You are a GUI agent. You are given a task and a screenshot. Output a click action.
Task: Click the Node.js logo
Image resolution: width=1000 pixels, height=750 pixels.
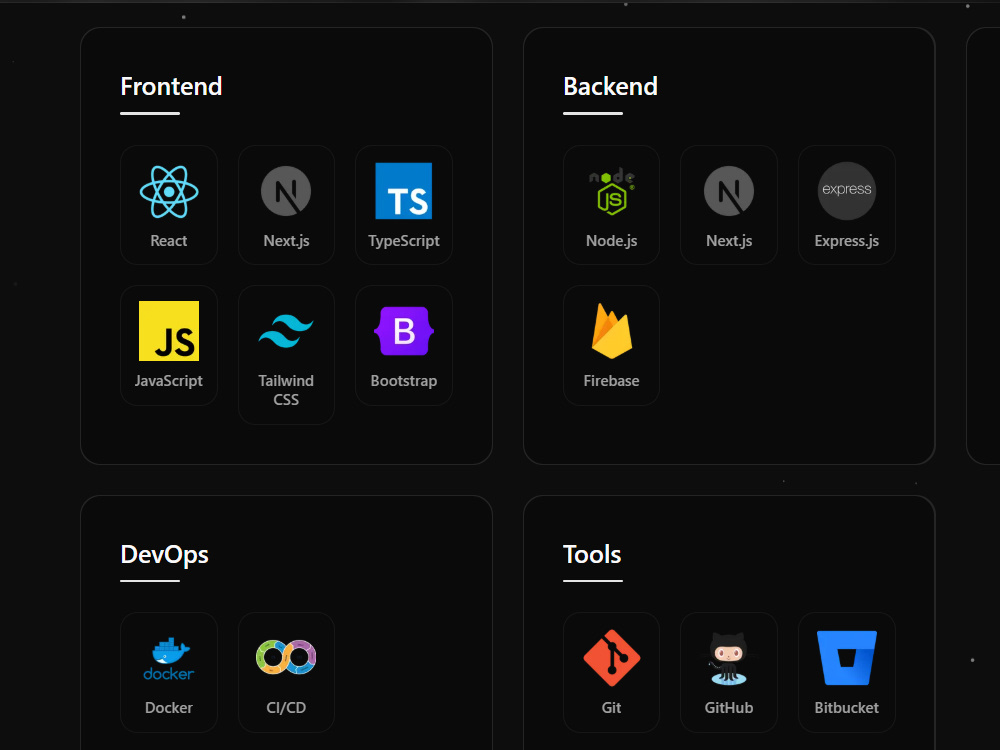tap(612, 191)
